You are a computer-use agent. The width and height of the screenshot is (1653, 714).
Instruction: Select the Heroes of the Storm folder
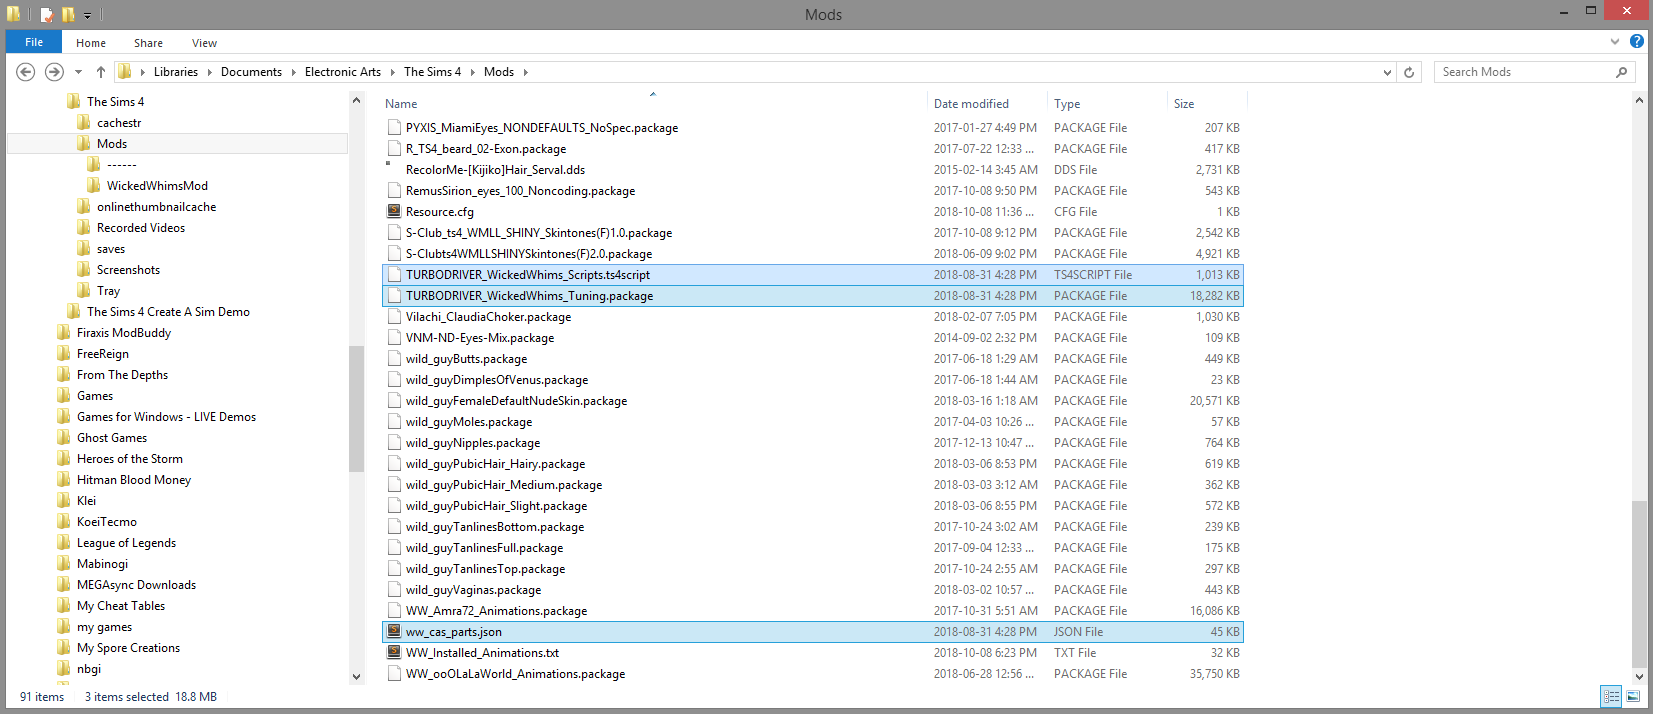130,459
